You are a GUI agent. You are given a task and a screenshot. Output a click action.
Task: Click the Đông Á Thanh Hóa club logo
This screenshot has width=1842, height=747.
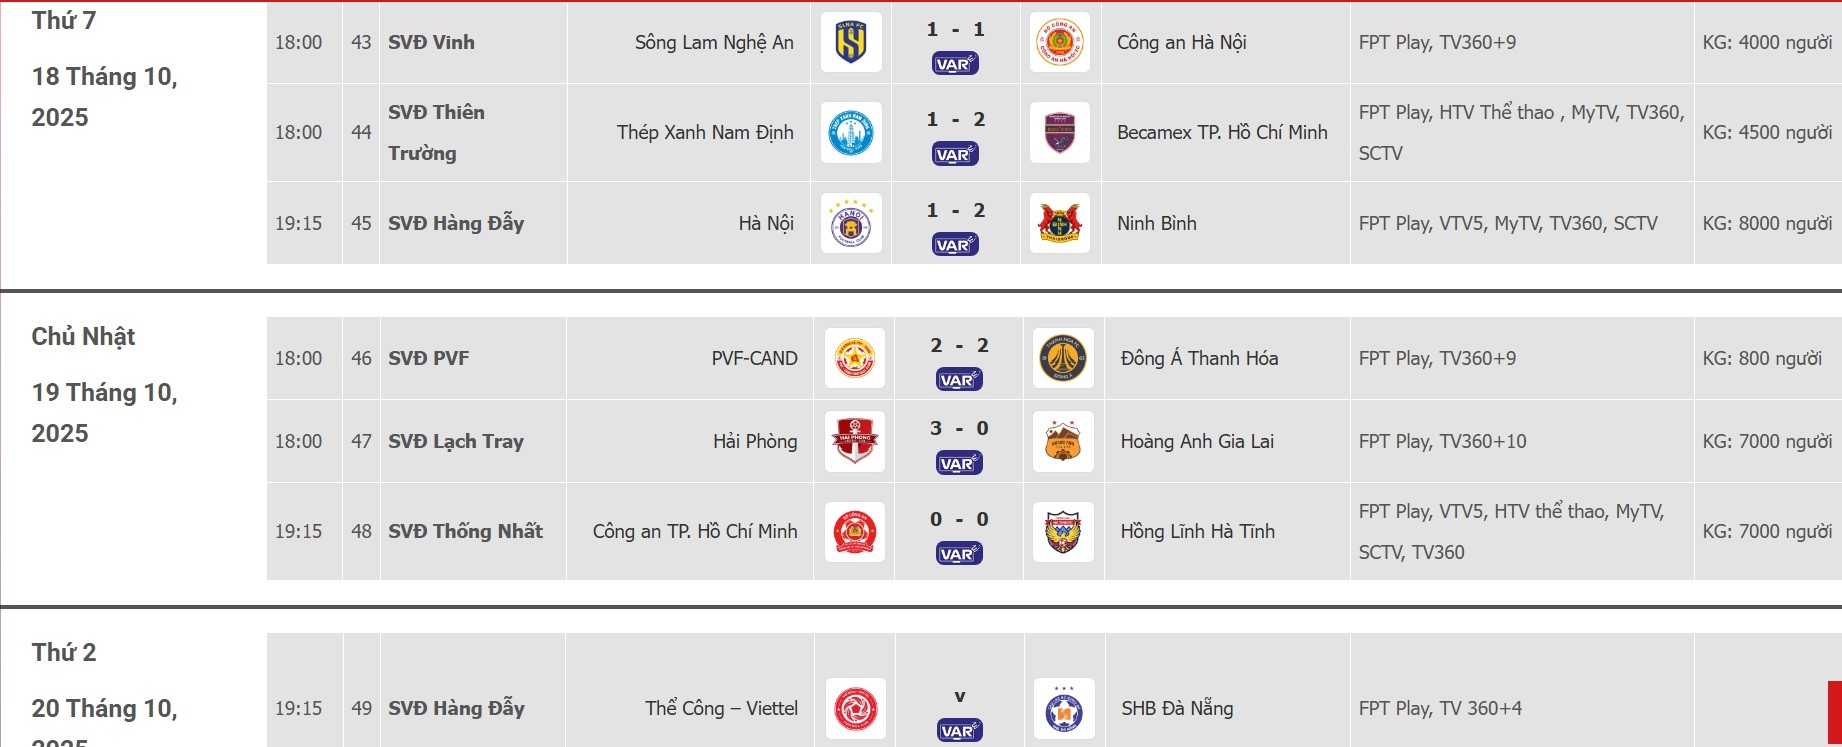pos(1063,358)
